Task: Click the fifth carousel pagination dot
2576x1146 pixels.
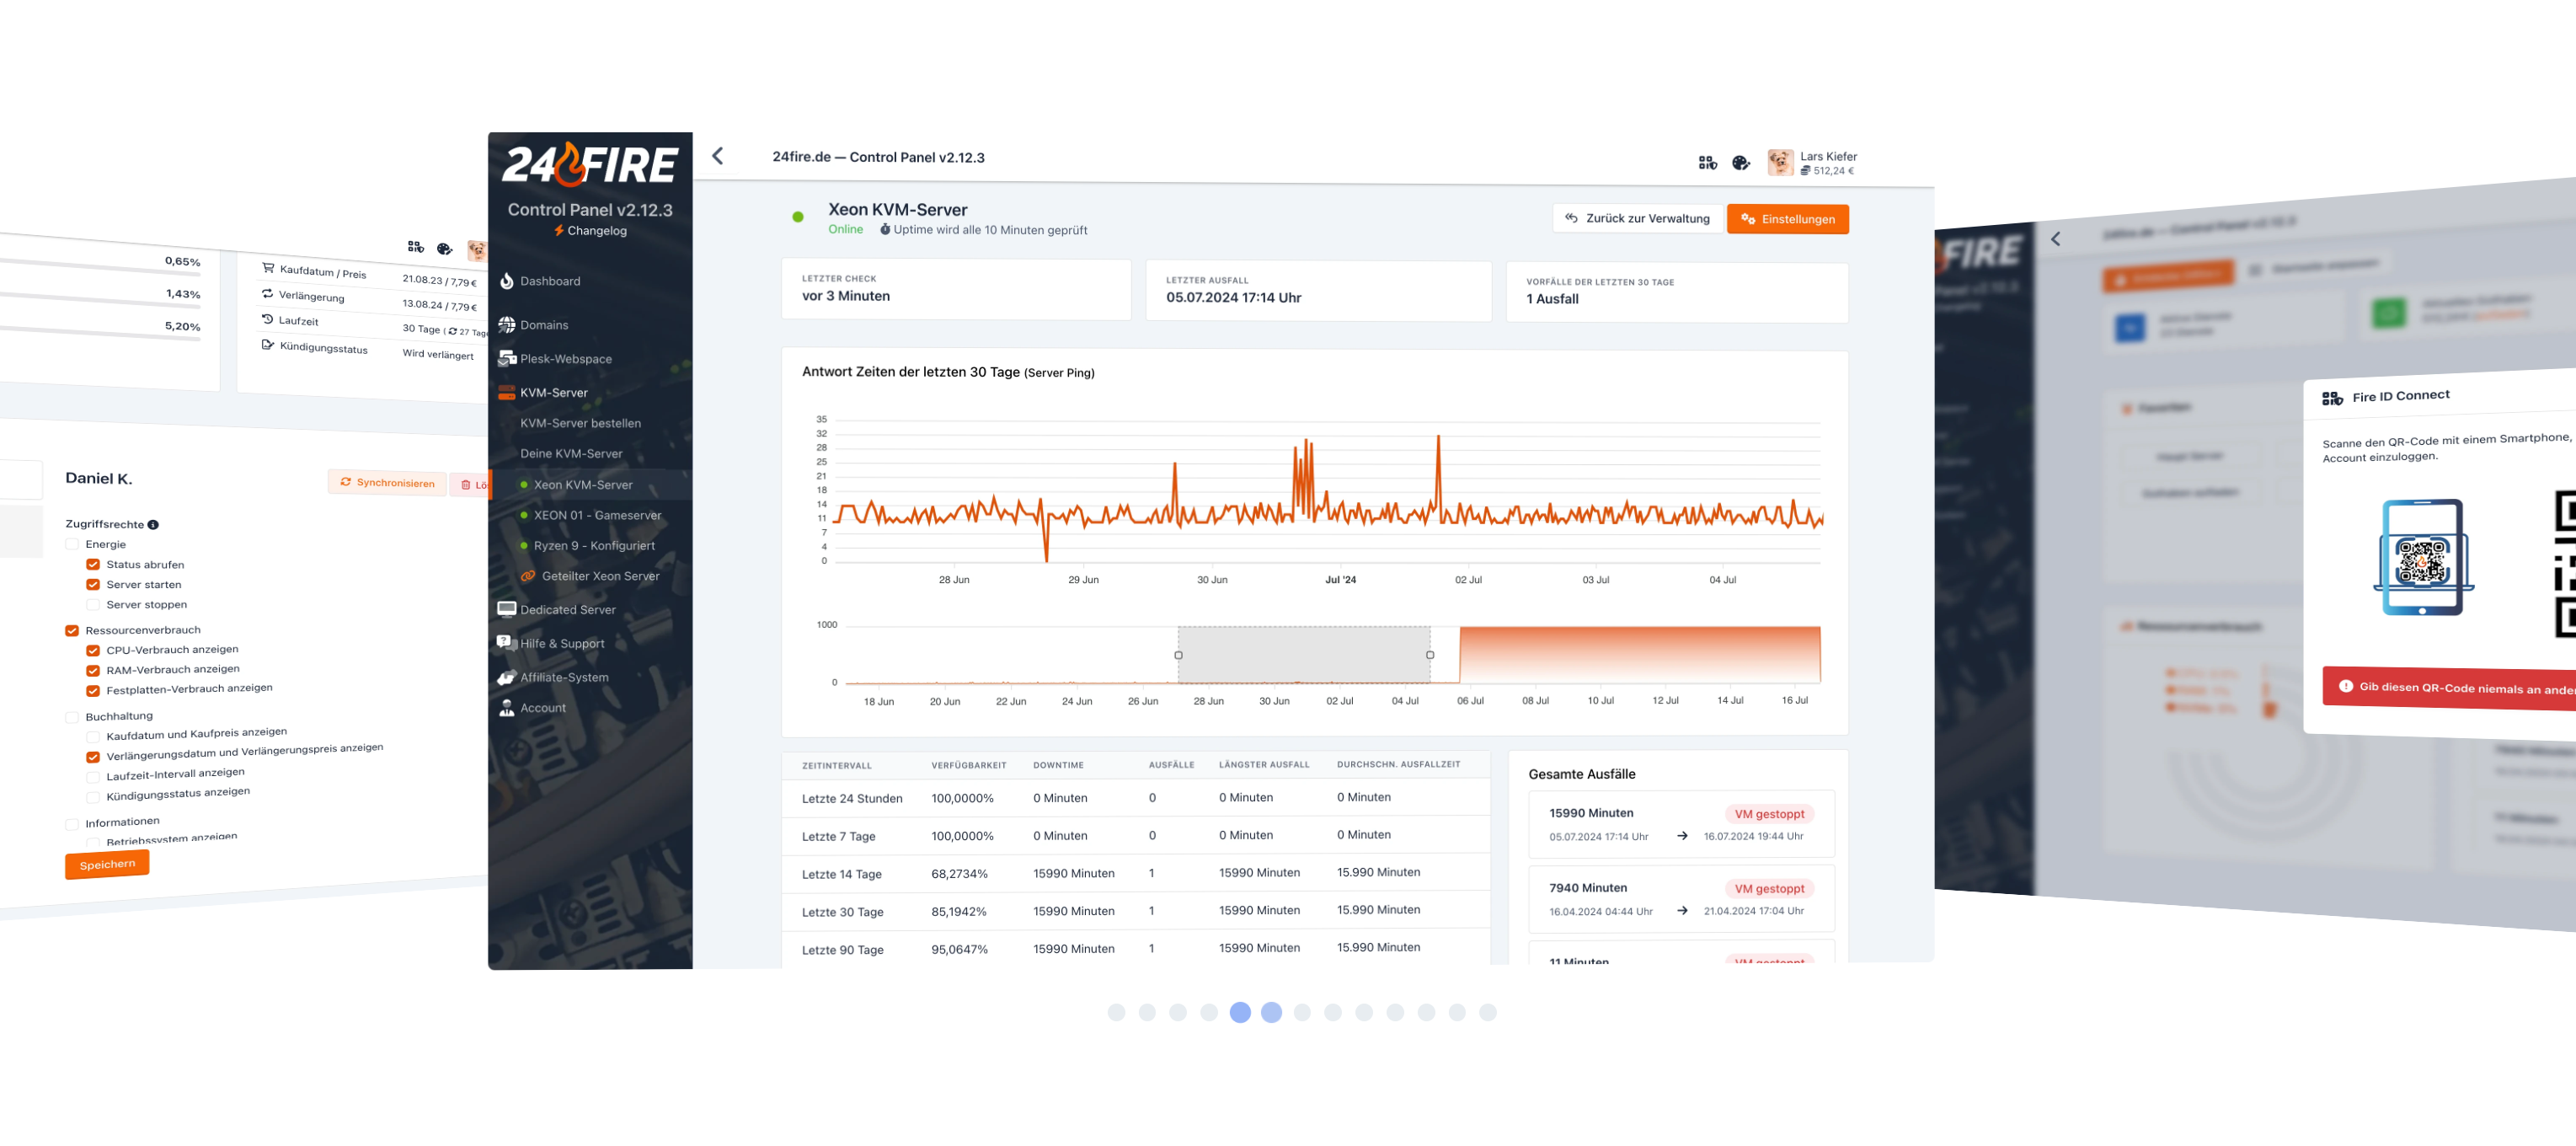Action: pos(1240,1012)
